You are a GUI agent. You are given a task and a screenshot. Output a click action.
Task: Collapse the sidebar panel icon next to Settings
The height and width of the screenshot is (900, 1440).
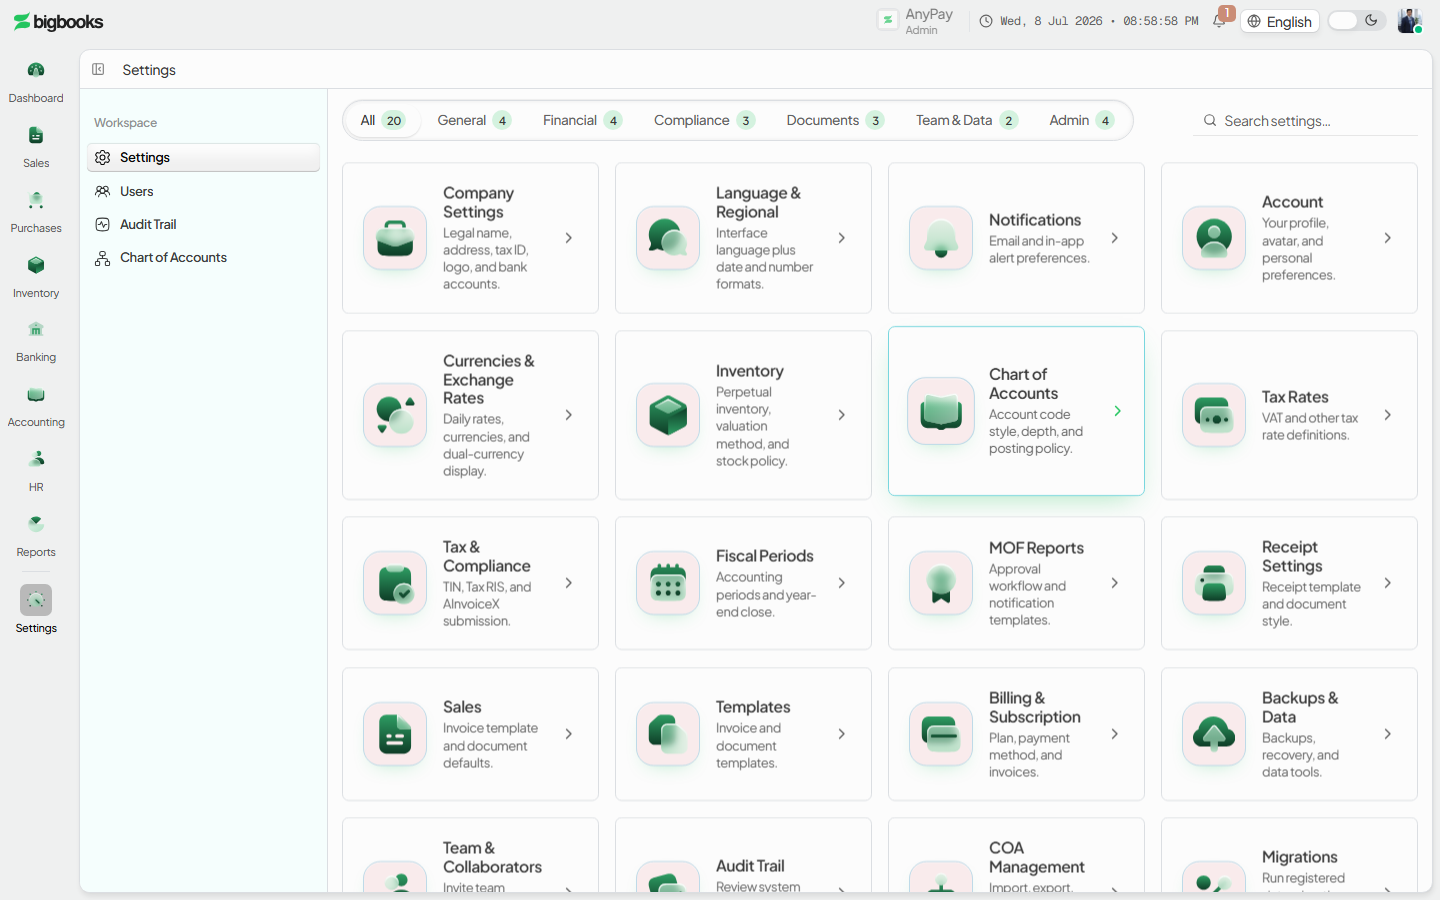[98, 69]
